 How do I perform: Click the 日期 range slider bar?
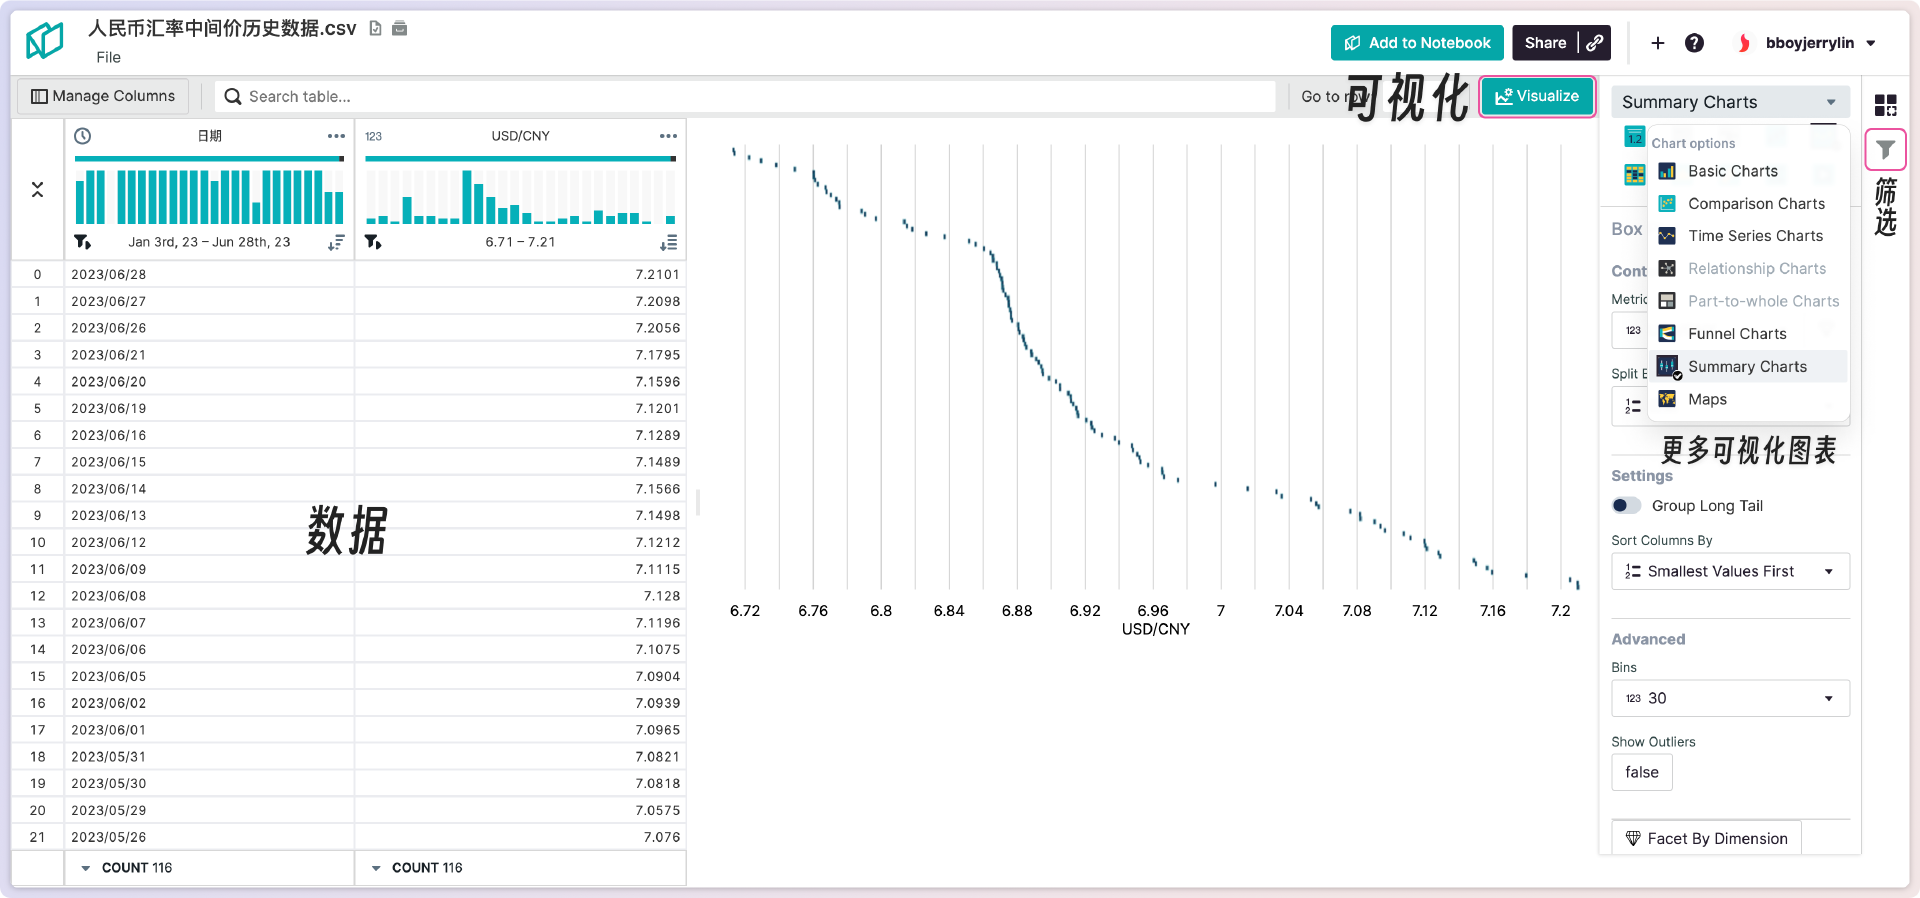[x=209, y=158]
